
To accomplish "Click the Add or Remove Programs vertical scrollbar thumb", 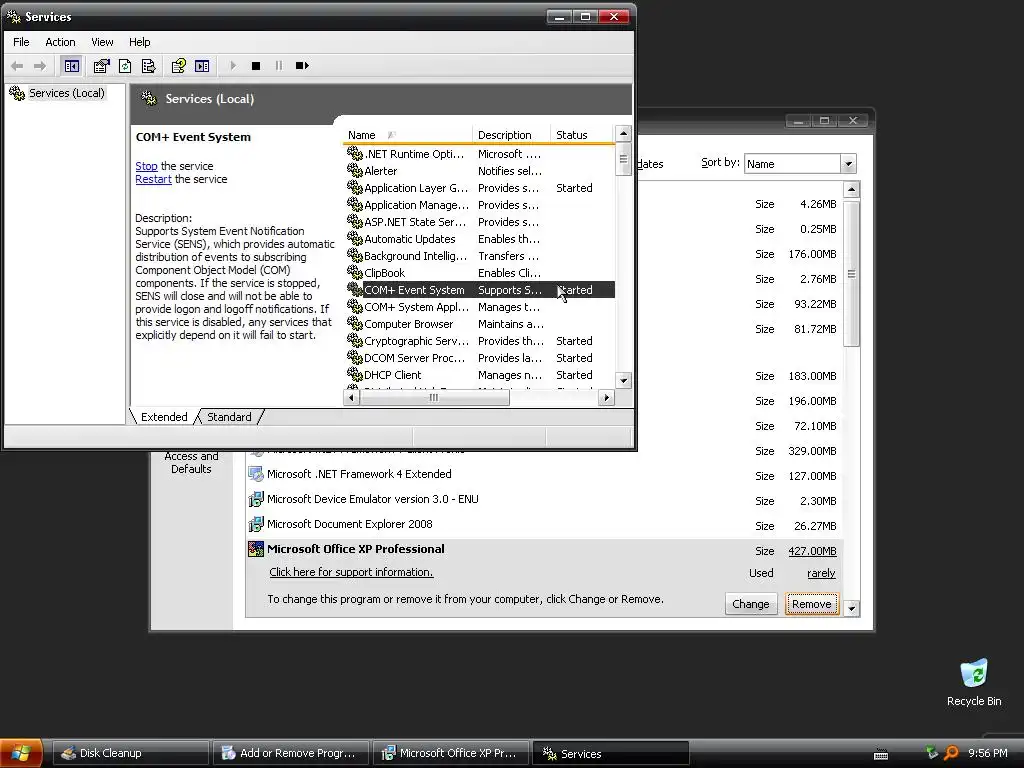I will pos(852,274).
